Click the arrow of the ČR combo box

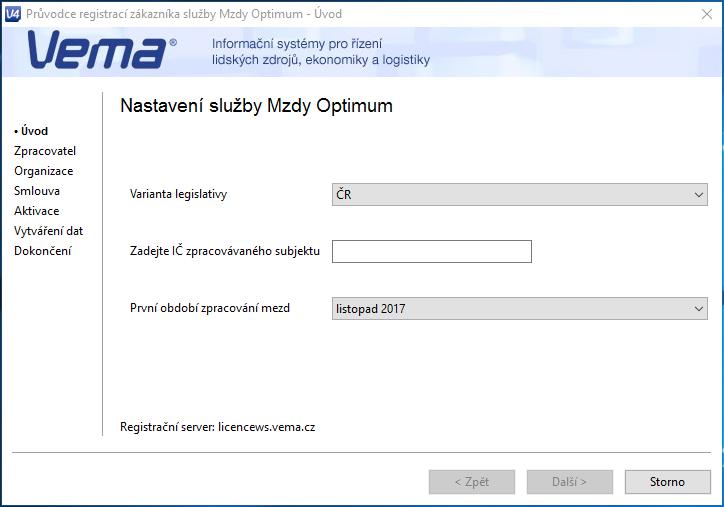[699, 195]
